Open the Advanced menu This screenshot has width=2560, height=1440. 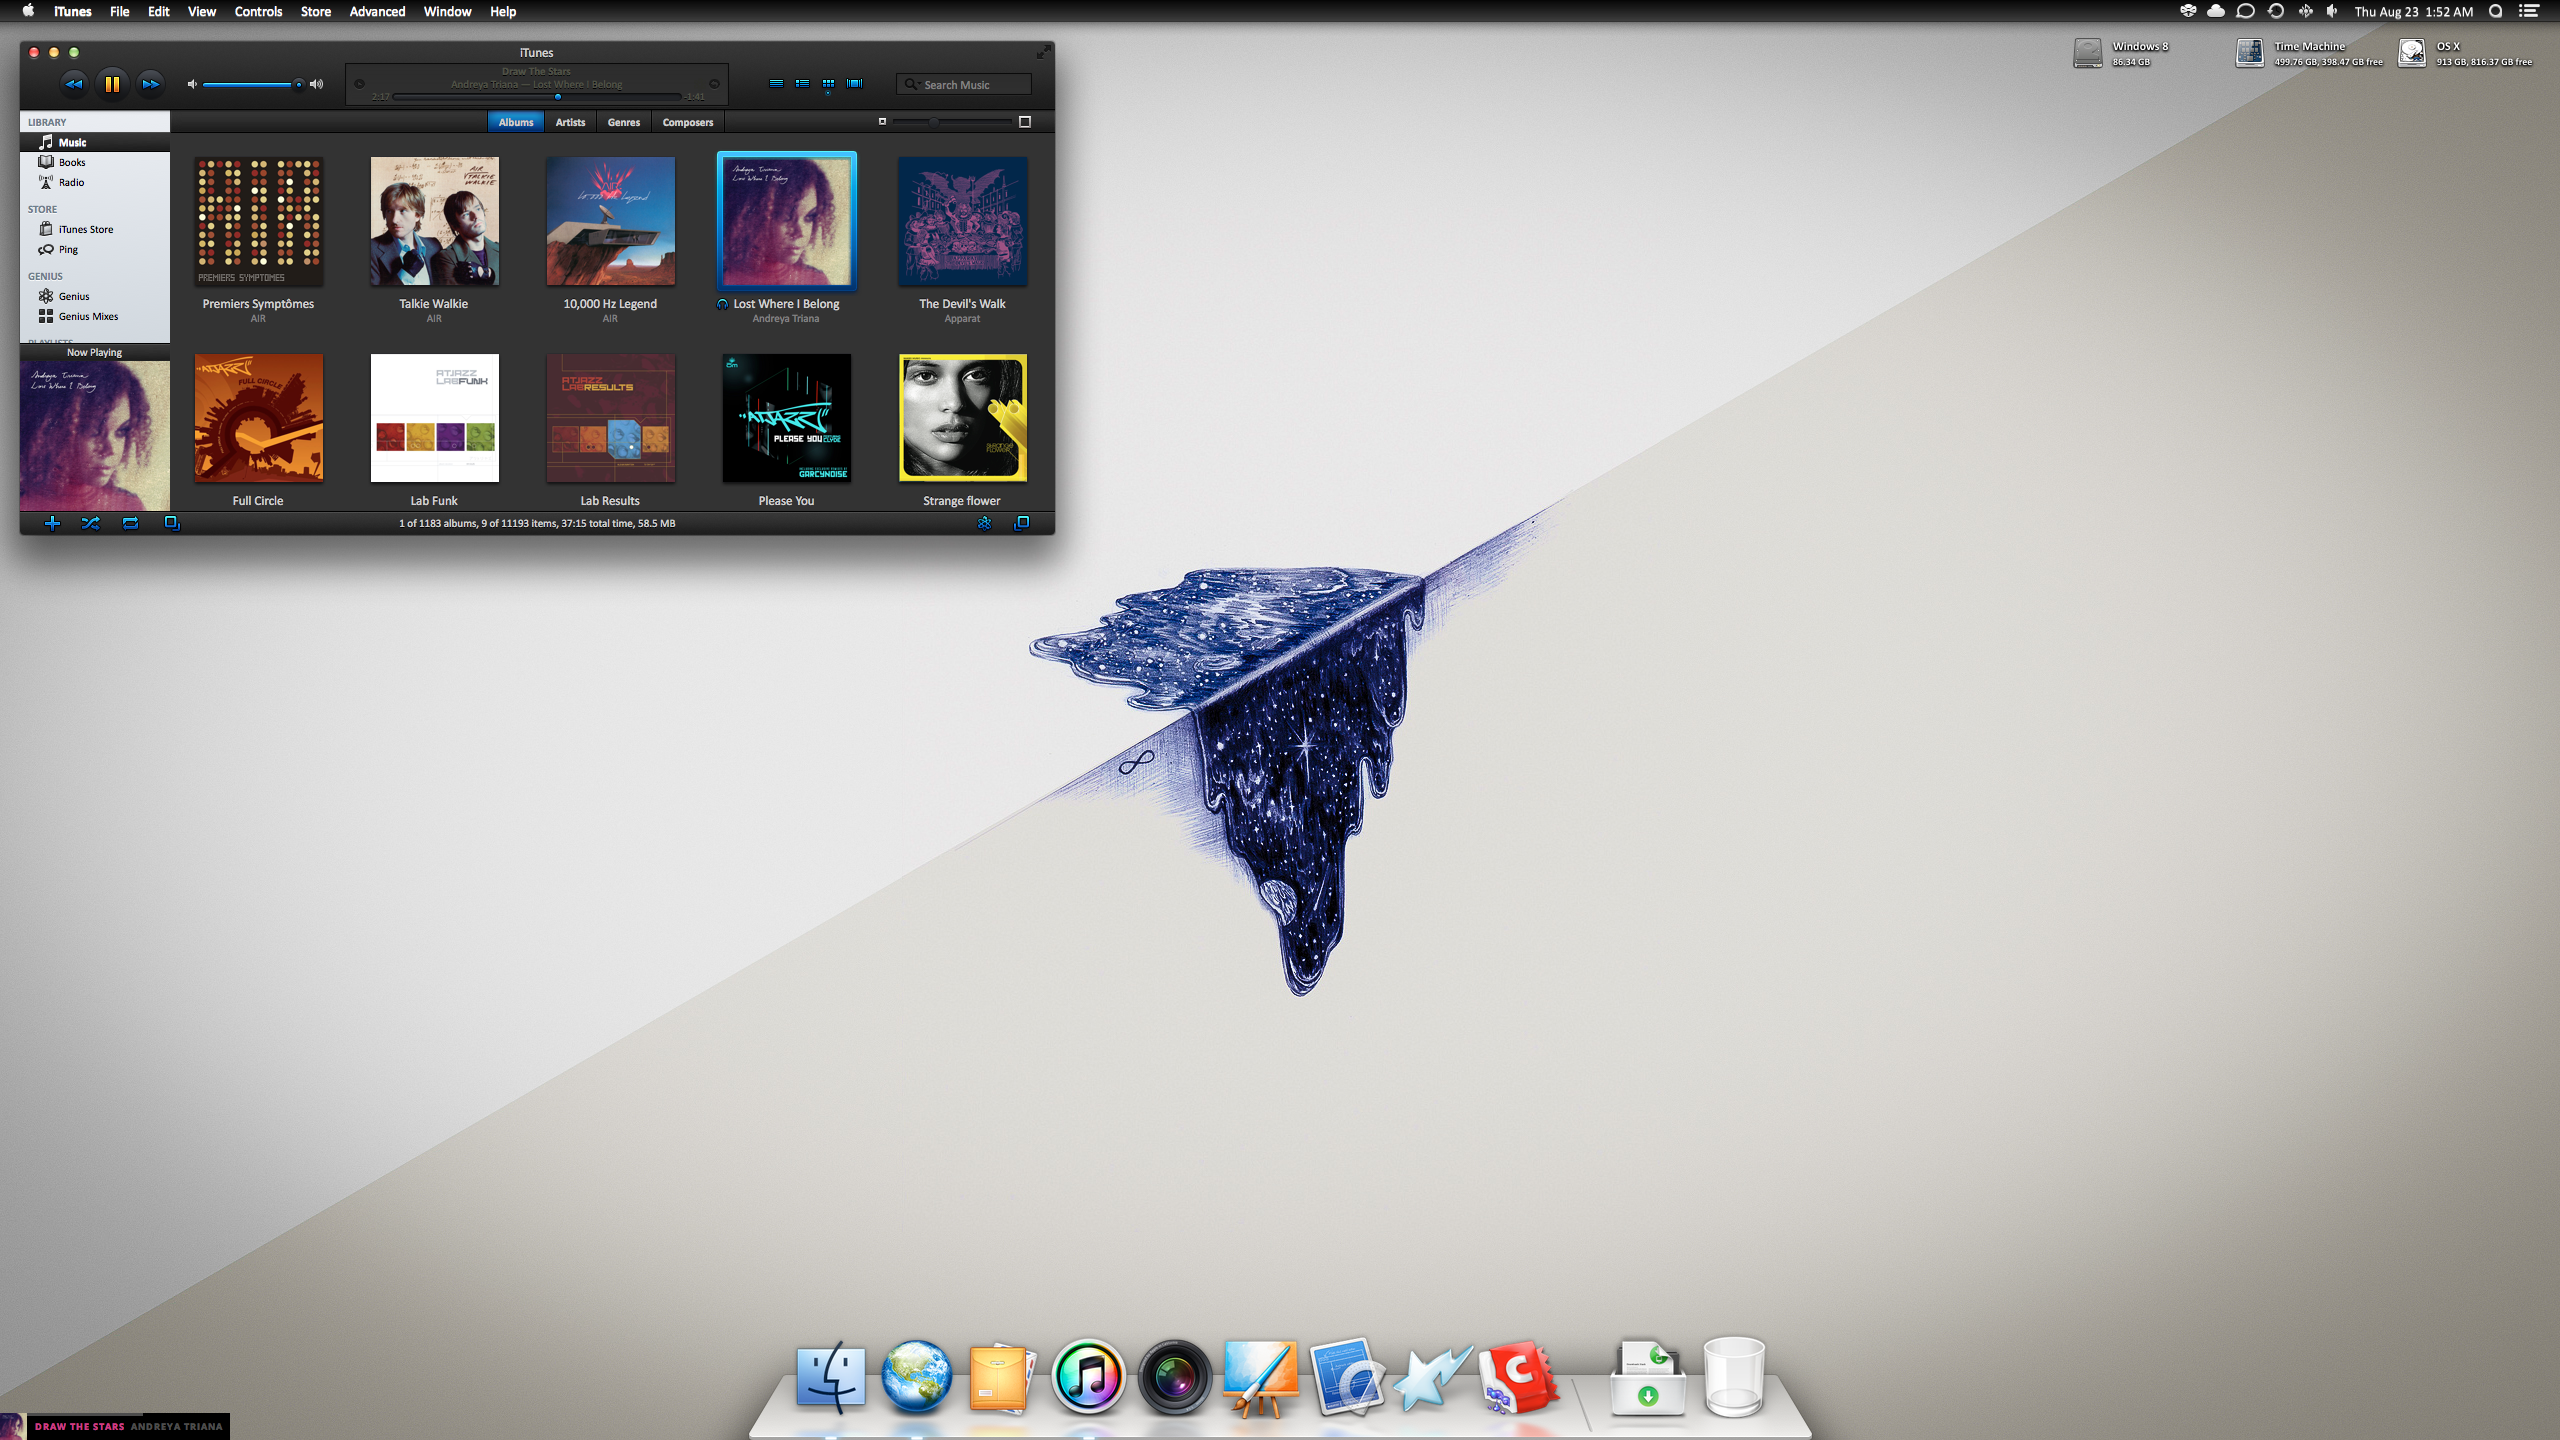pyautogui.click(x=377, y=11)
